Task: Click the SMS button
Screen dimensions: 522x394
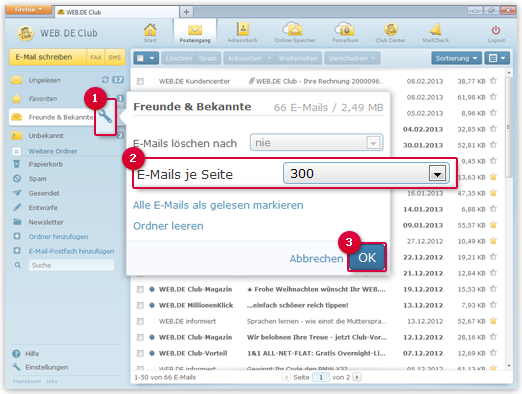Action: point(115,57)
